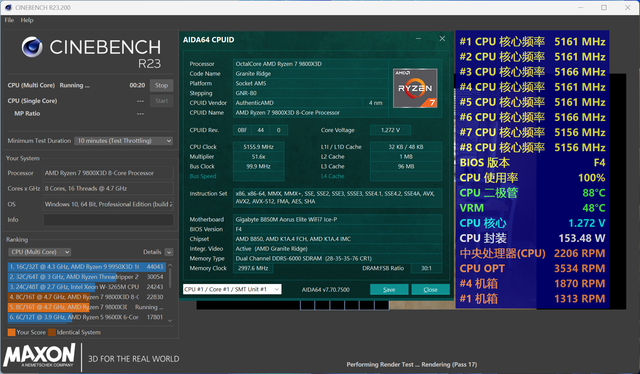The width and height of the screenshot is (640, 374).
Task: Open the Help menu
Action: 27,20
